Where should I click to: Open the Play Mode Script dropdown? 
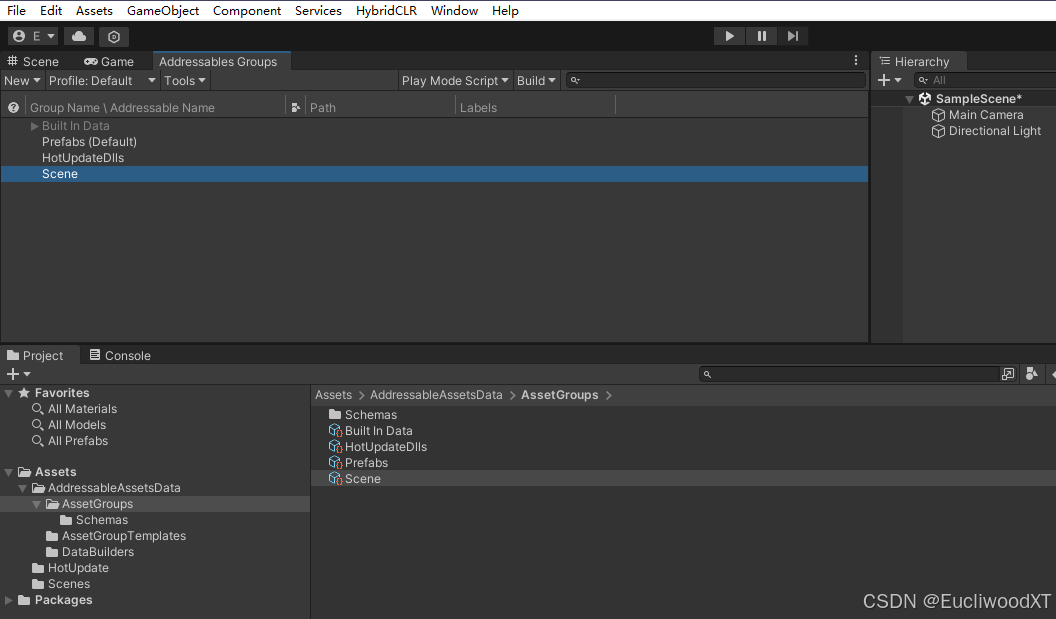pos(455,80)
